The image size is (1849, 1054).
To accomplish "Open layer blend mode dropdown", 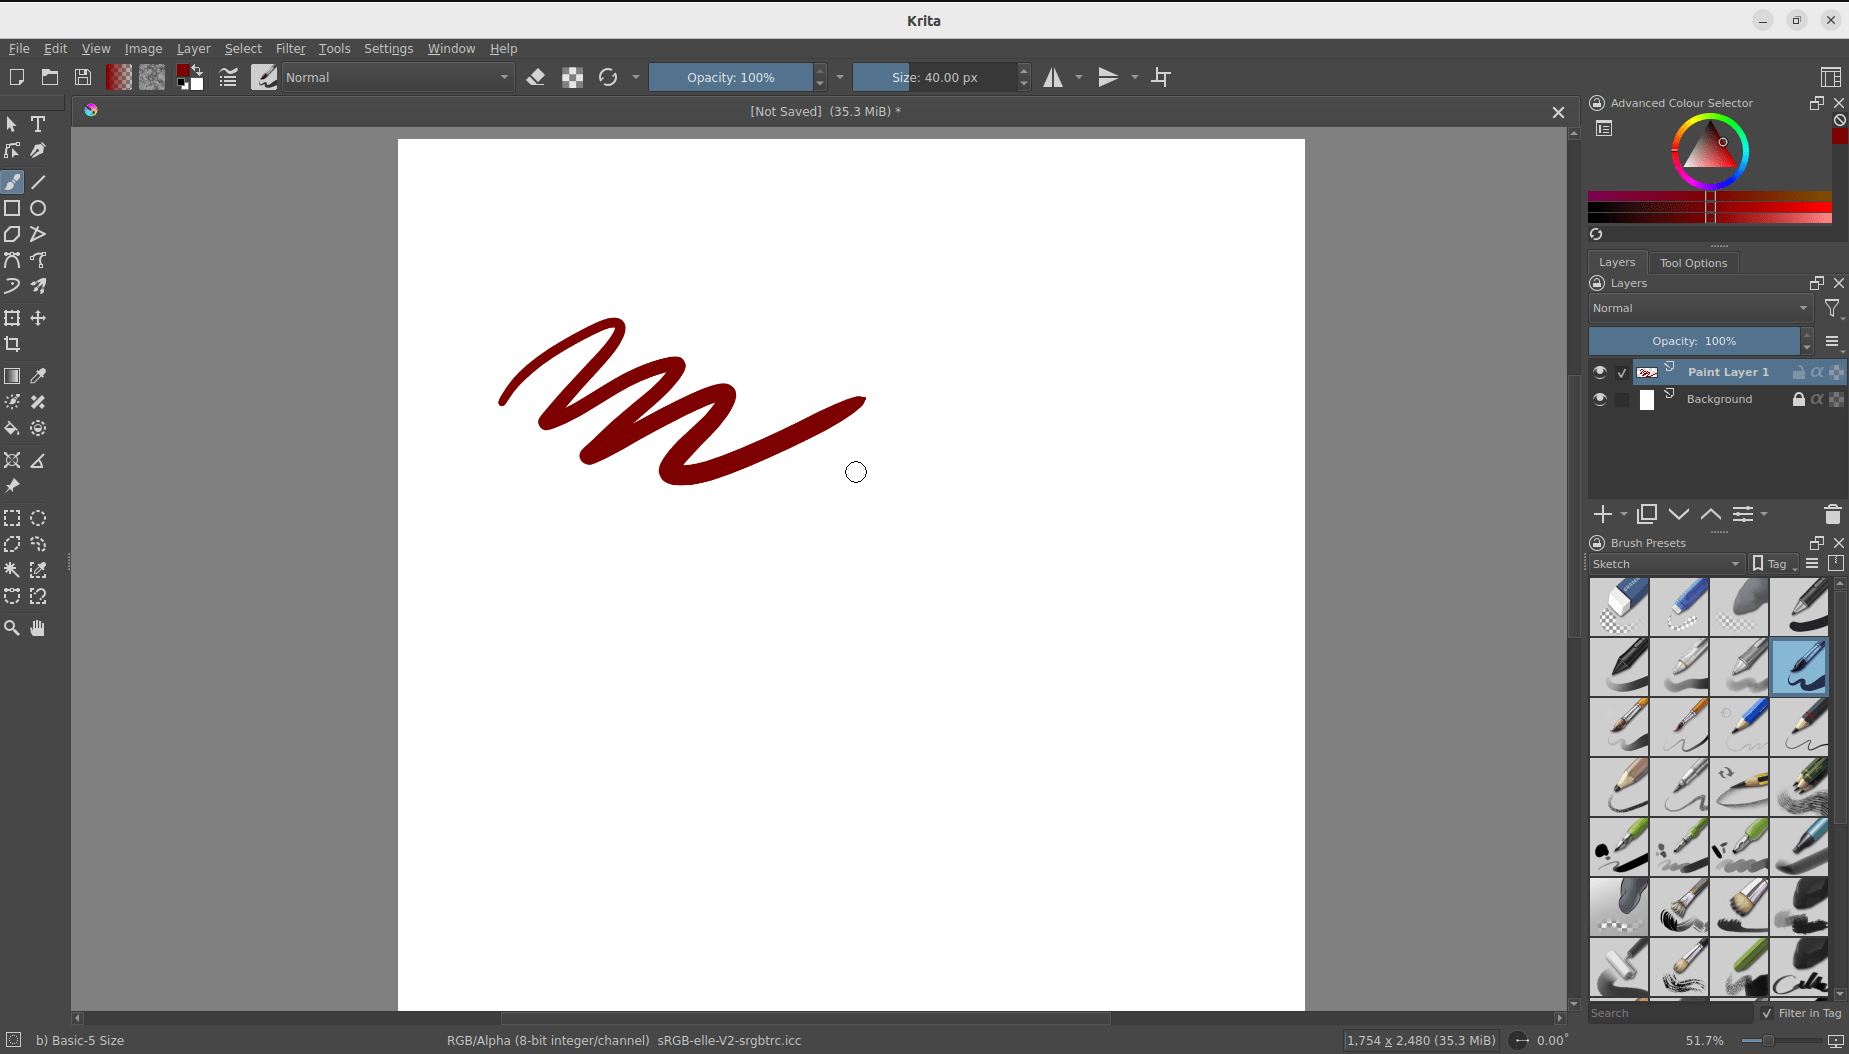I will pos(1700,308).
